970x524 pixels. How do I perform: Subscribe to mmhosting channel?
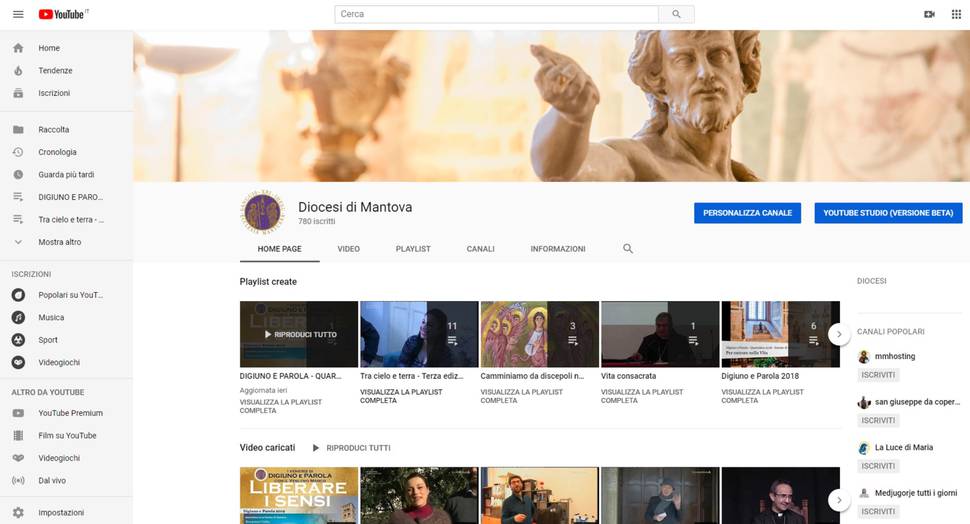(878, 375)
